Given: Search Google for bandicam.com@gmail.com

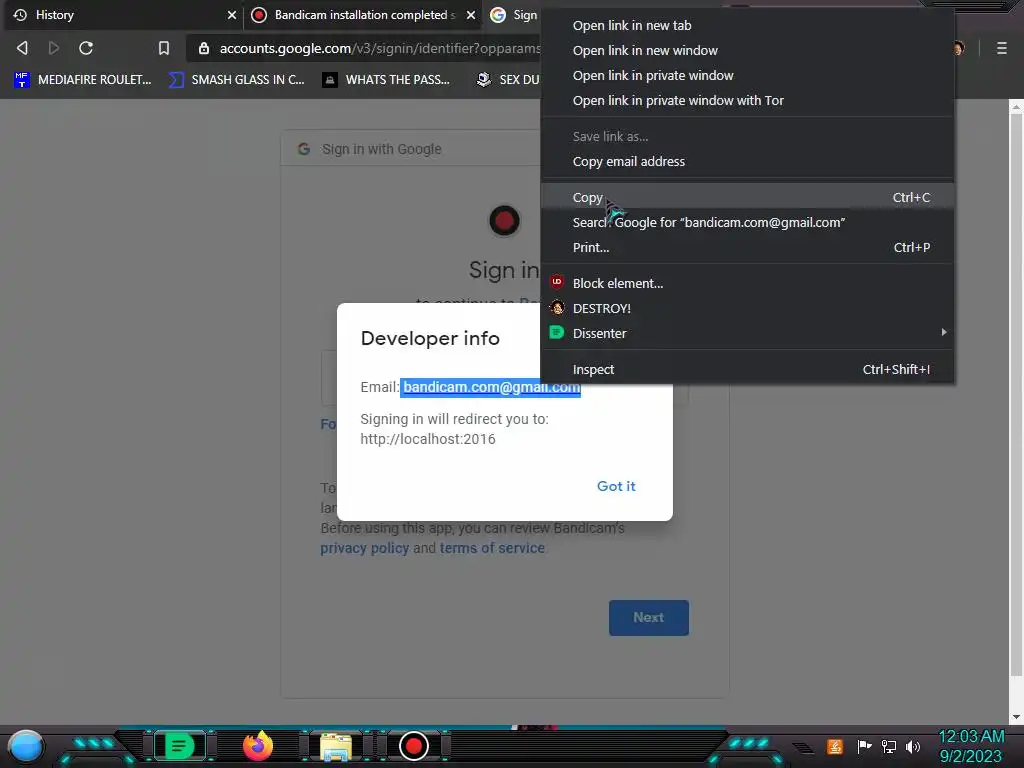Looking at the screenshot, I should coord(748,222).
